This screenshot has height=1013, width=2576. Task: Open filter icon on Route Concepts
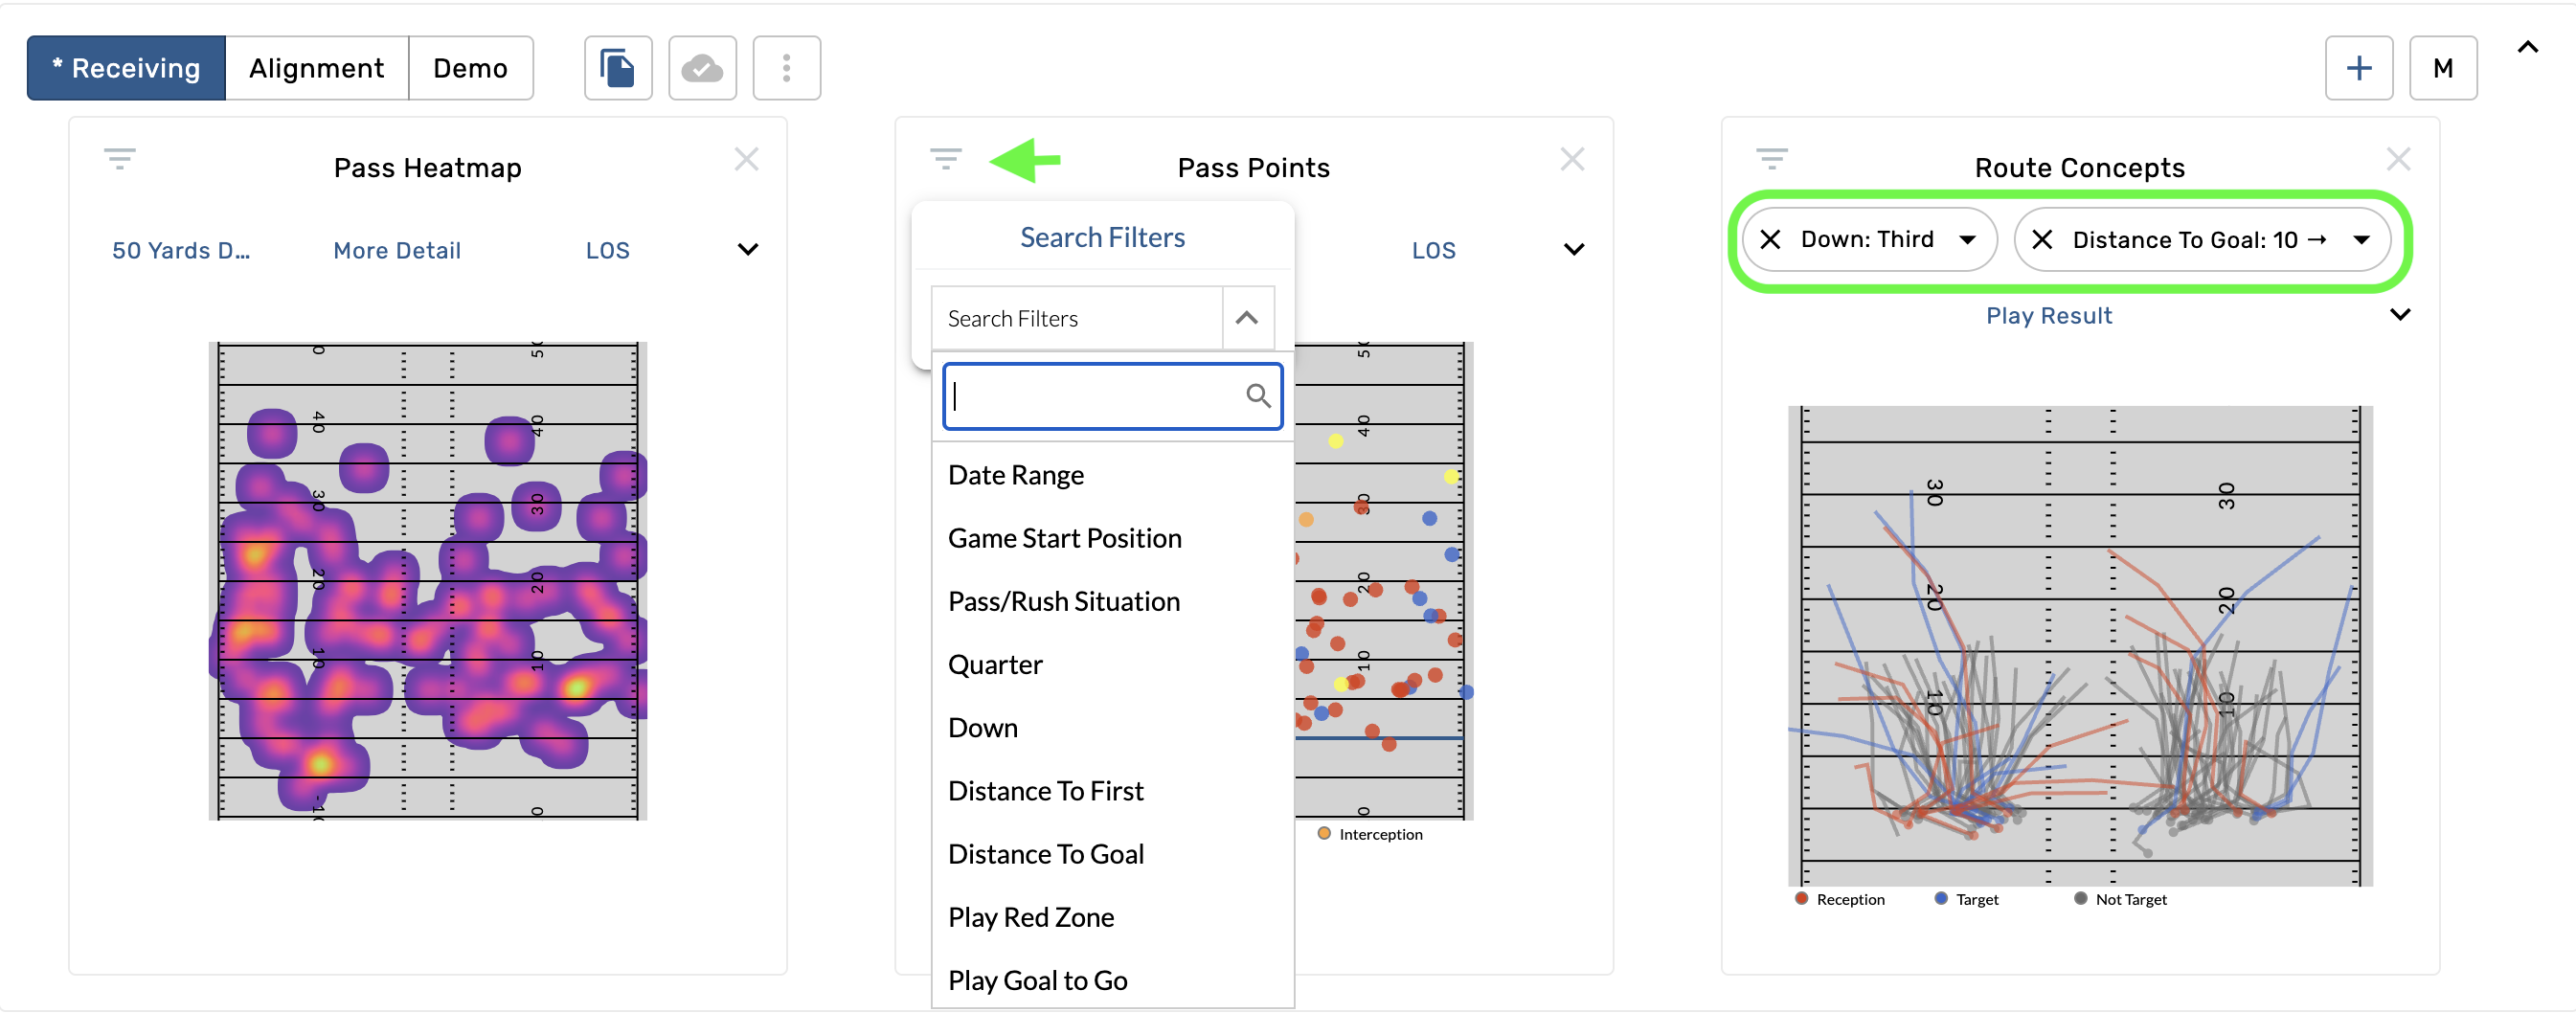[x=1771, y=159]
